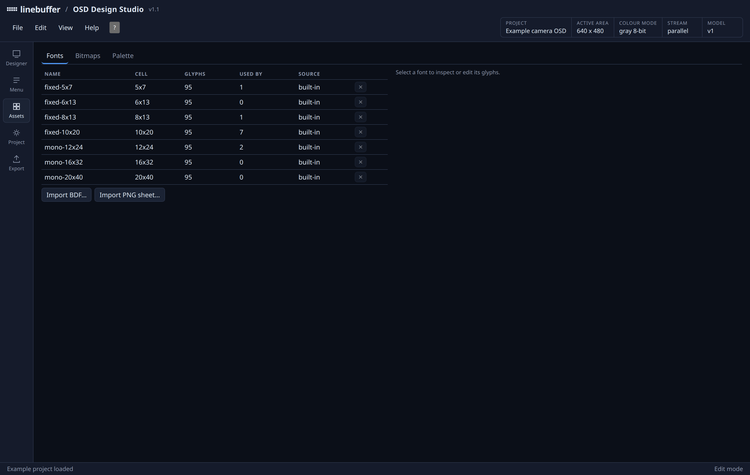Open the Edit menu
This screenshot has height=475, width=750.
tap(41, 28)
